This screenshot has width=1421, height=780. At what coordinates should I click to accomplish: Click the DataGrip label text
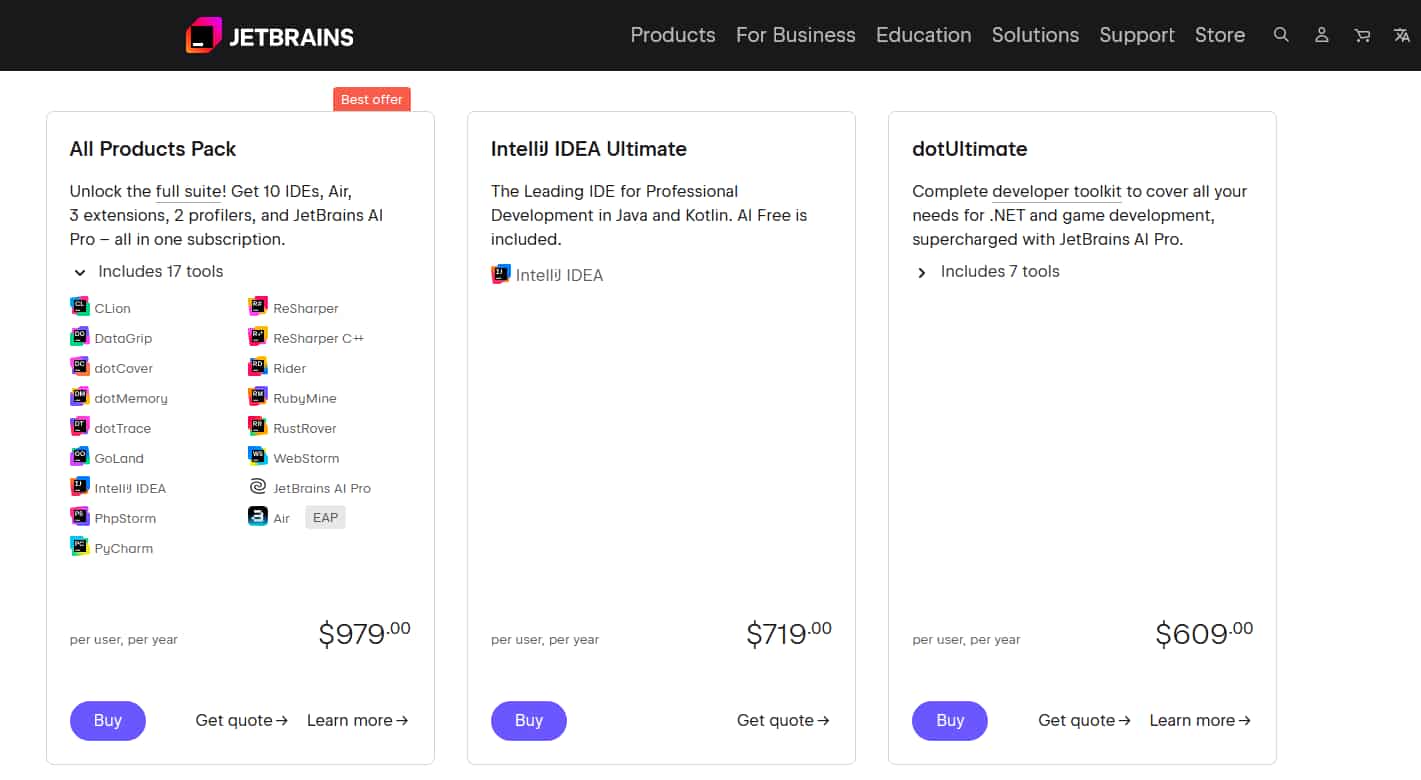point(123,338)
